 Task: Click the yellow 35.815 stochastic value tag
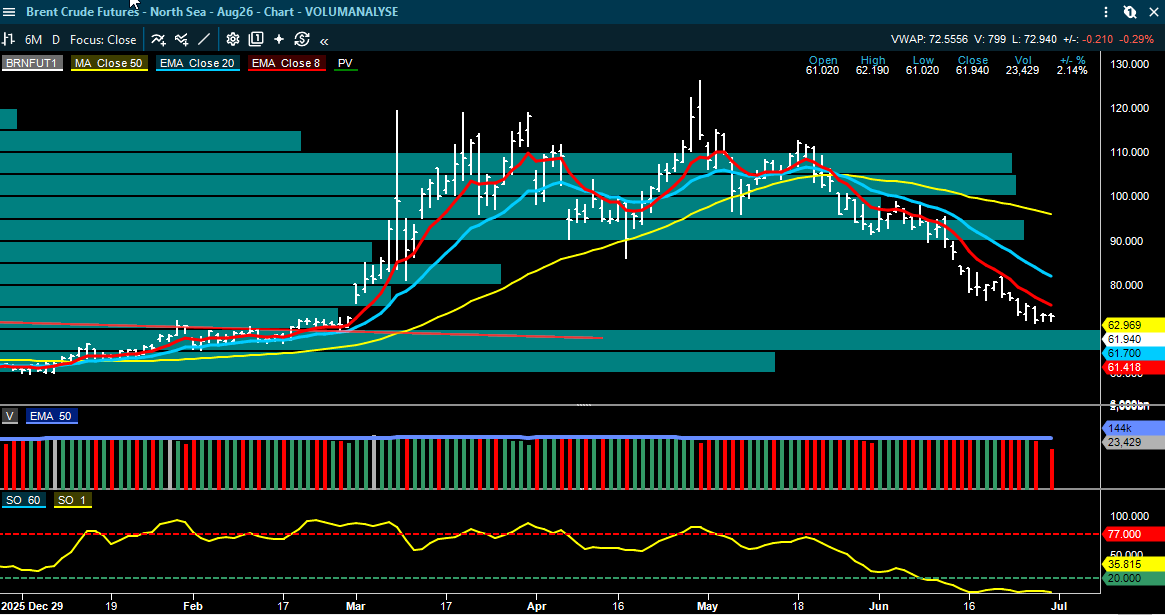click(1132, 564)
